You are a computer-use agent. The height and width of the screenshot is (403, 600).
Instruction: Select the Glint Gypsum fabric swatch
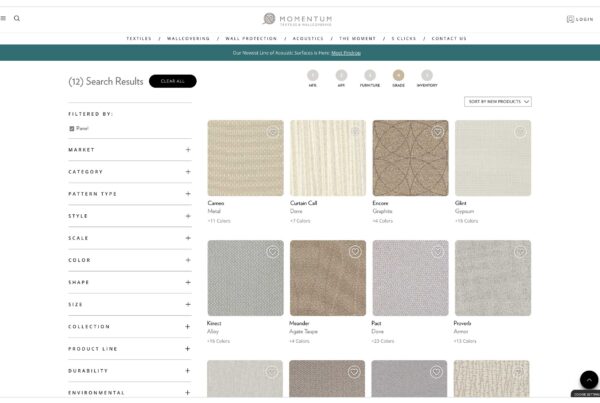pyautogui.click(x=492, y=158)
